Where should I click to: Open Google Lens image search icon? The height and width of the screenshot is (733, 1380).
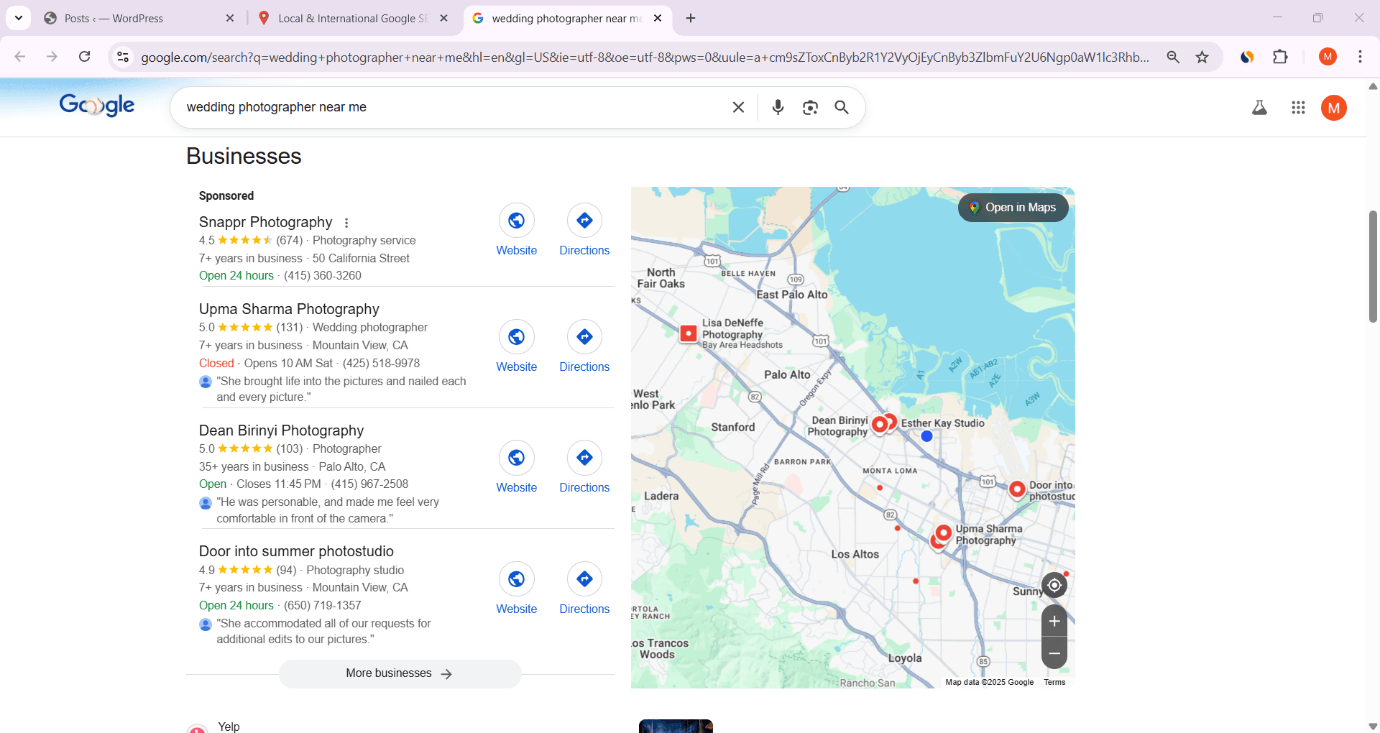point(810,107)
